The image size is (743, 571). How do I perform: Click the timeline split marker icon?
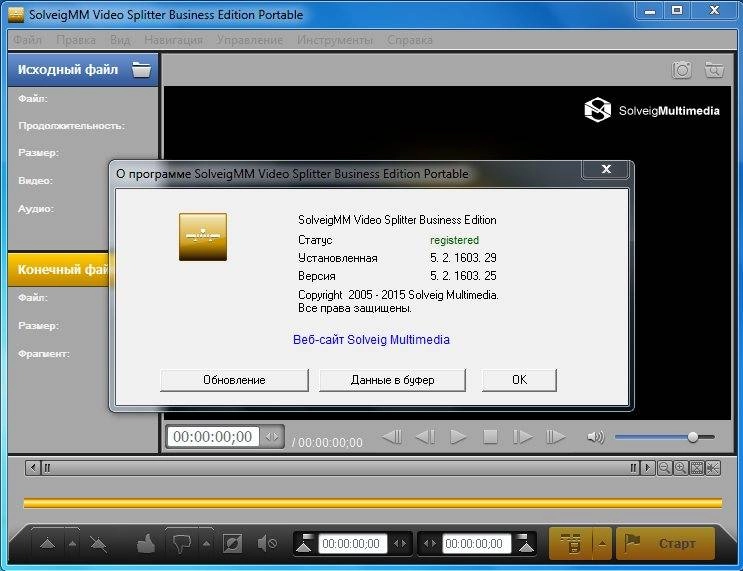click(x=713, y=468)
